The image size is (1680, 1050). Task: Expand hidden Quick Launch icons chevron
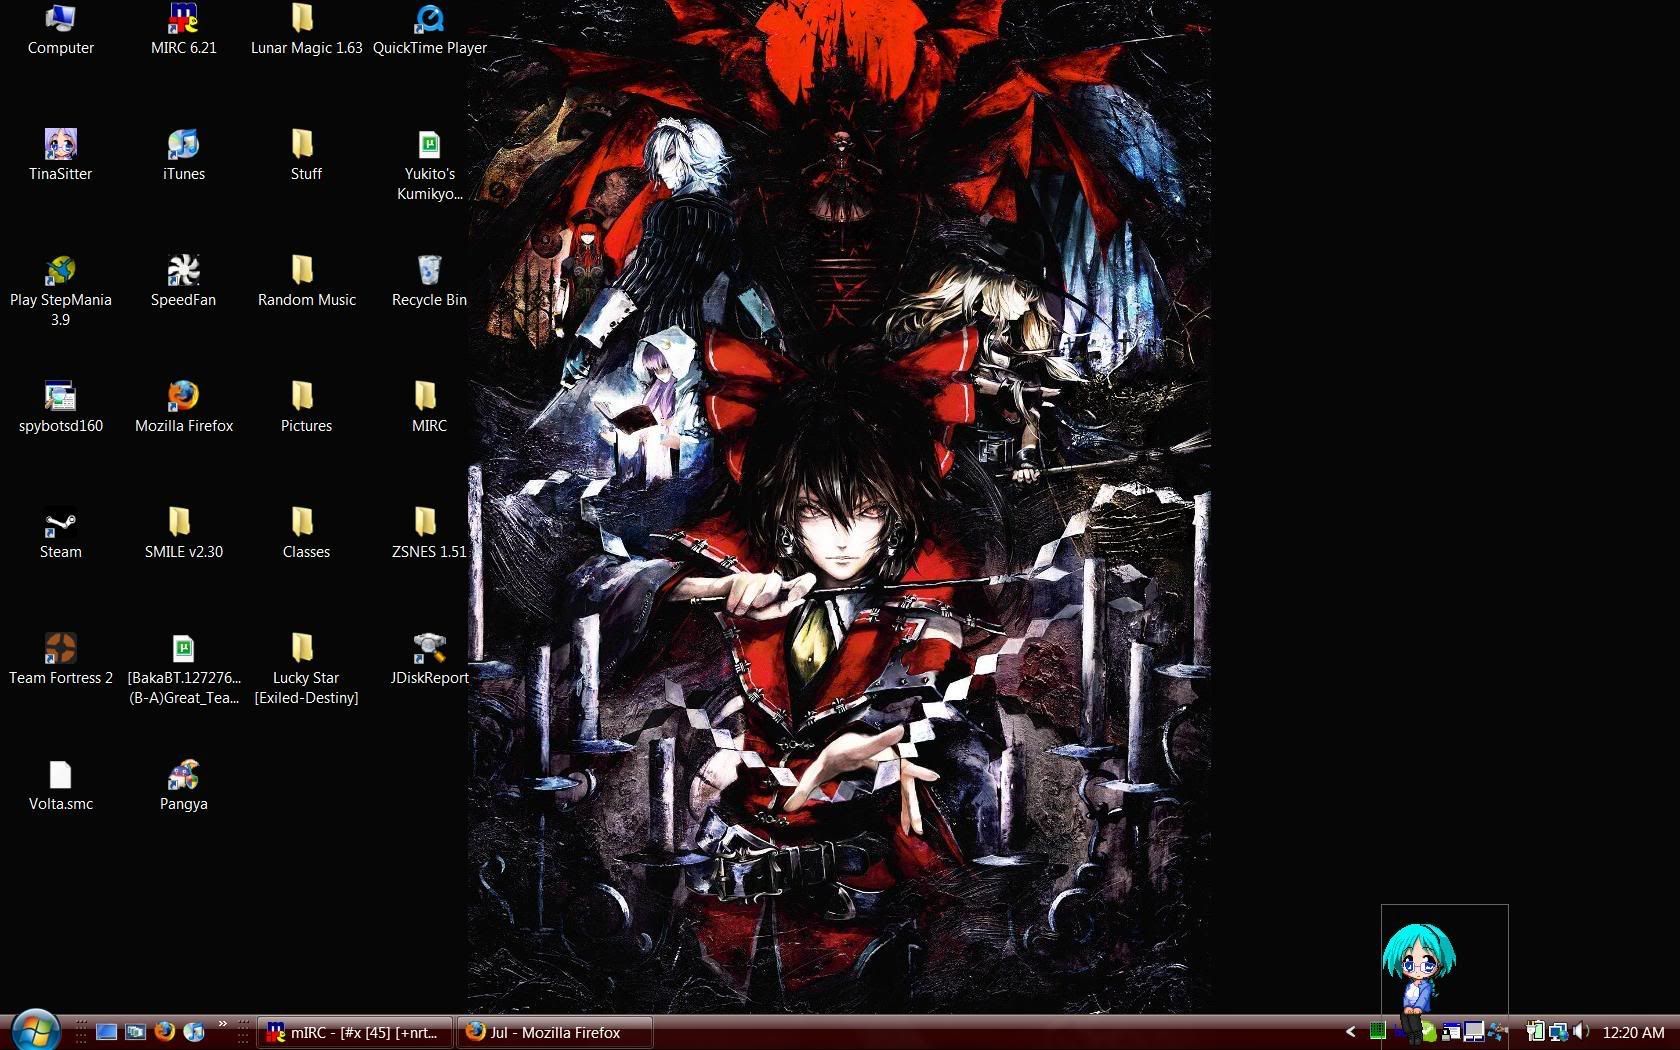pos(222,1024)
